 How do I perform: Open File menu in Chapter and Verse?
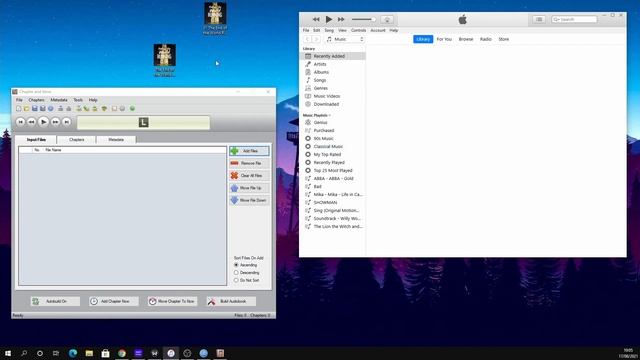point(19,100)
